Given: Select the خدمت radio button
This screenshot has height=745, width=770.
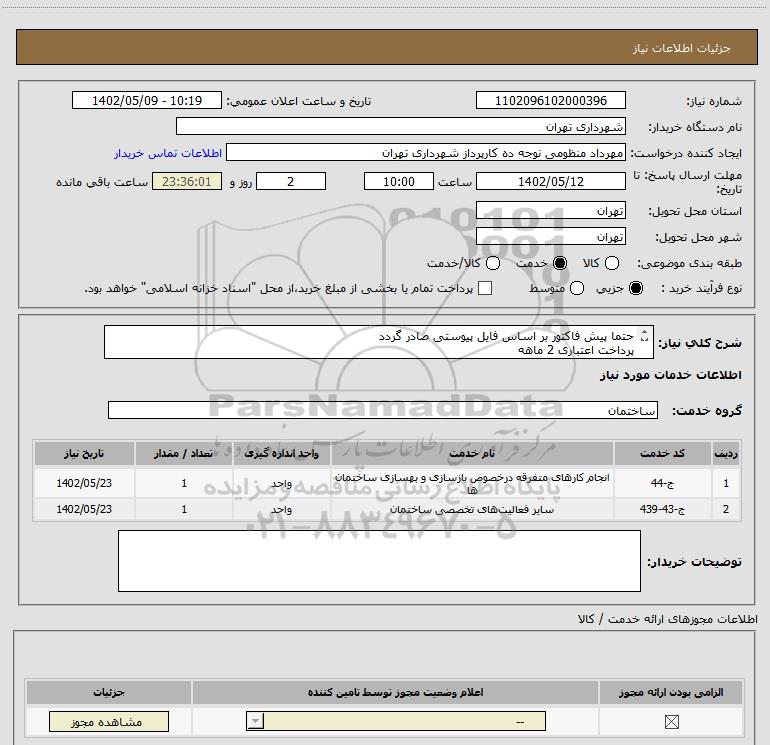Looking at the screenshot, I should [560, 263].
